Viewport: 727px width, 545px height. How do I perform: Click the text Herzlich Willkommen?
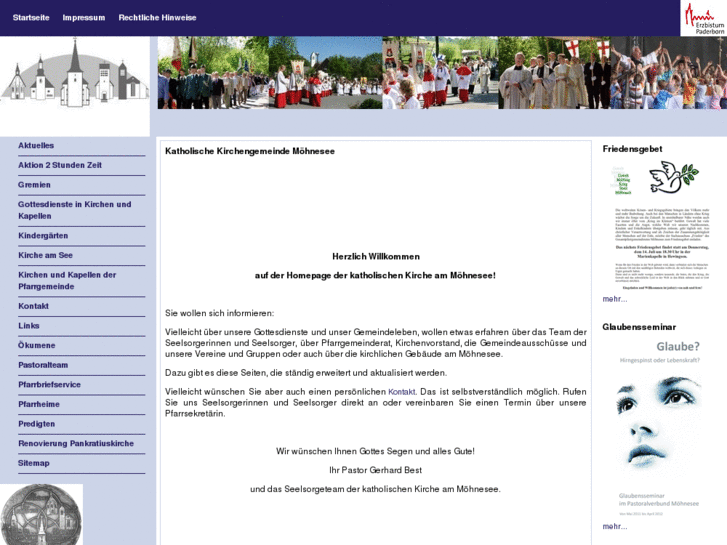point(376,256)
